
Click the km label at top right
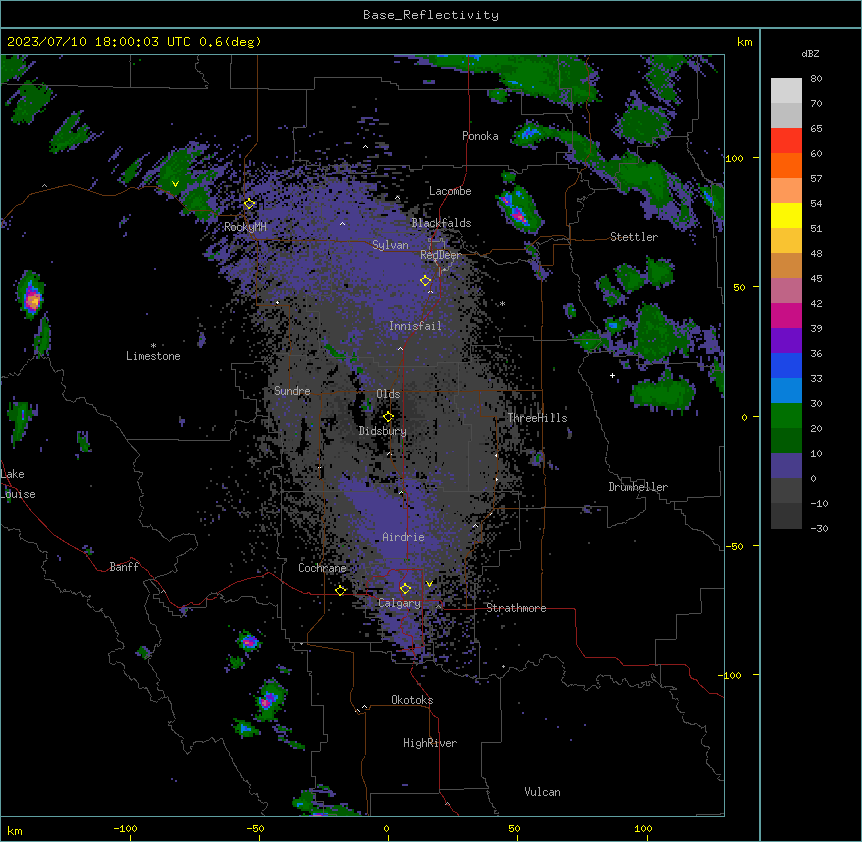click(x=745, y=42)
